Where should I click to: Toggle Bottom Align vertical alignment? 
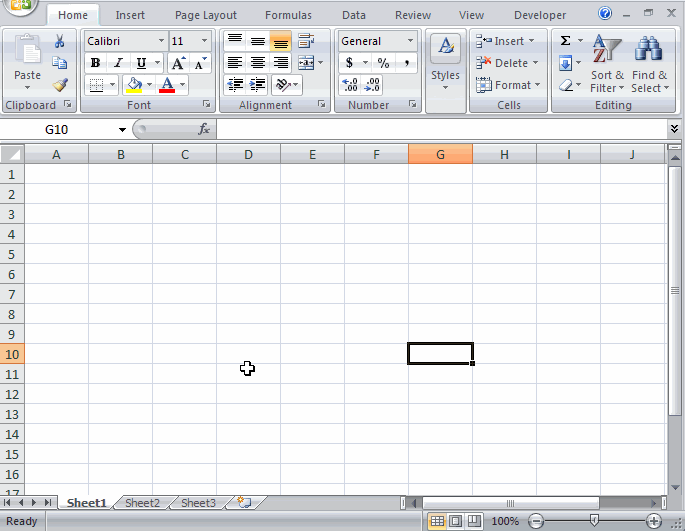[x=280, y=41]
